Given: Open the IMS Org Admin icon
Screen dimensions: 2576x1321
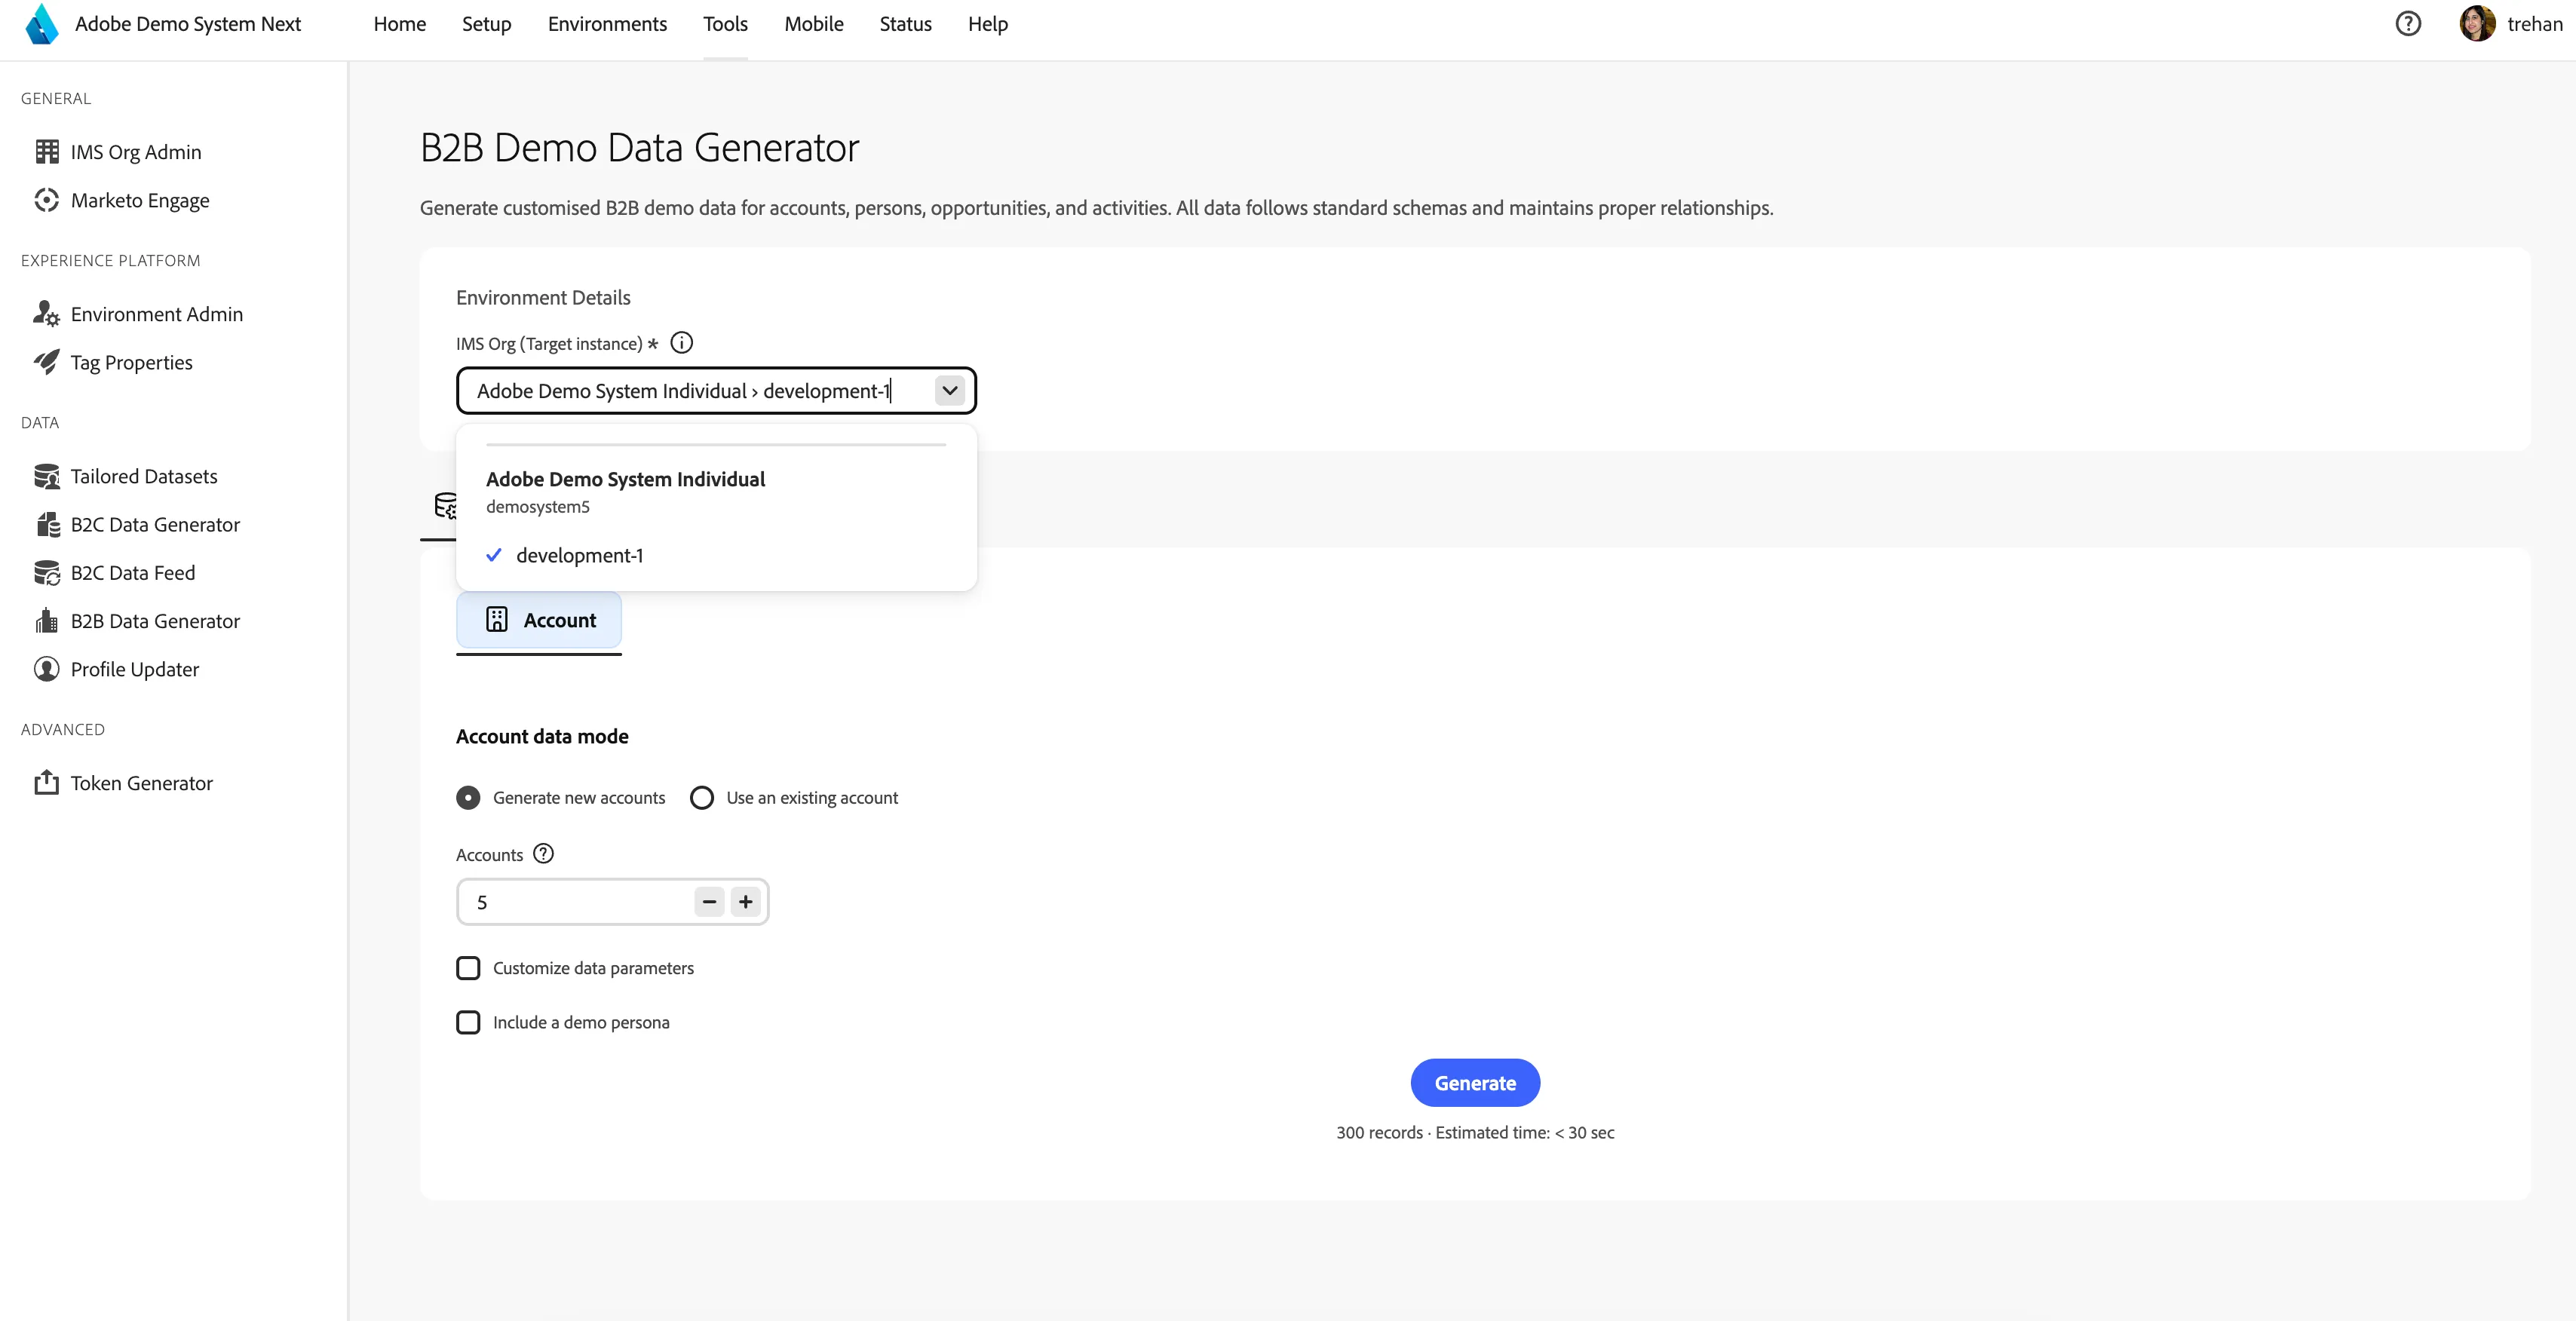Looking at the screenshot, I should pos(47,151).
